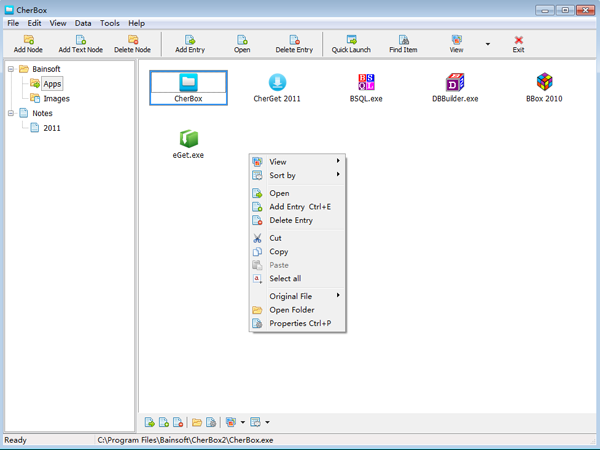
Task: Open the File menu
Action: (13, 23)
